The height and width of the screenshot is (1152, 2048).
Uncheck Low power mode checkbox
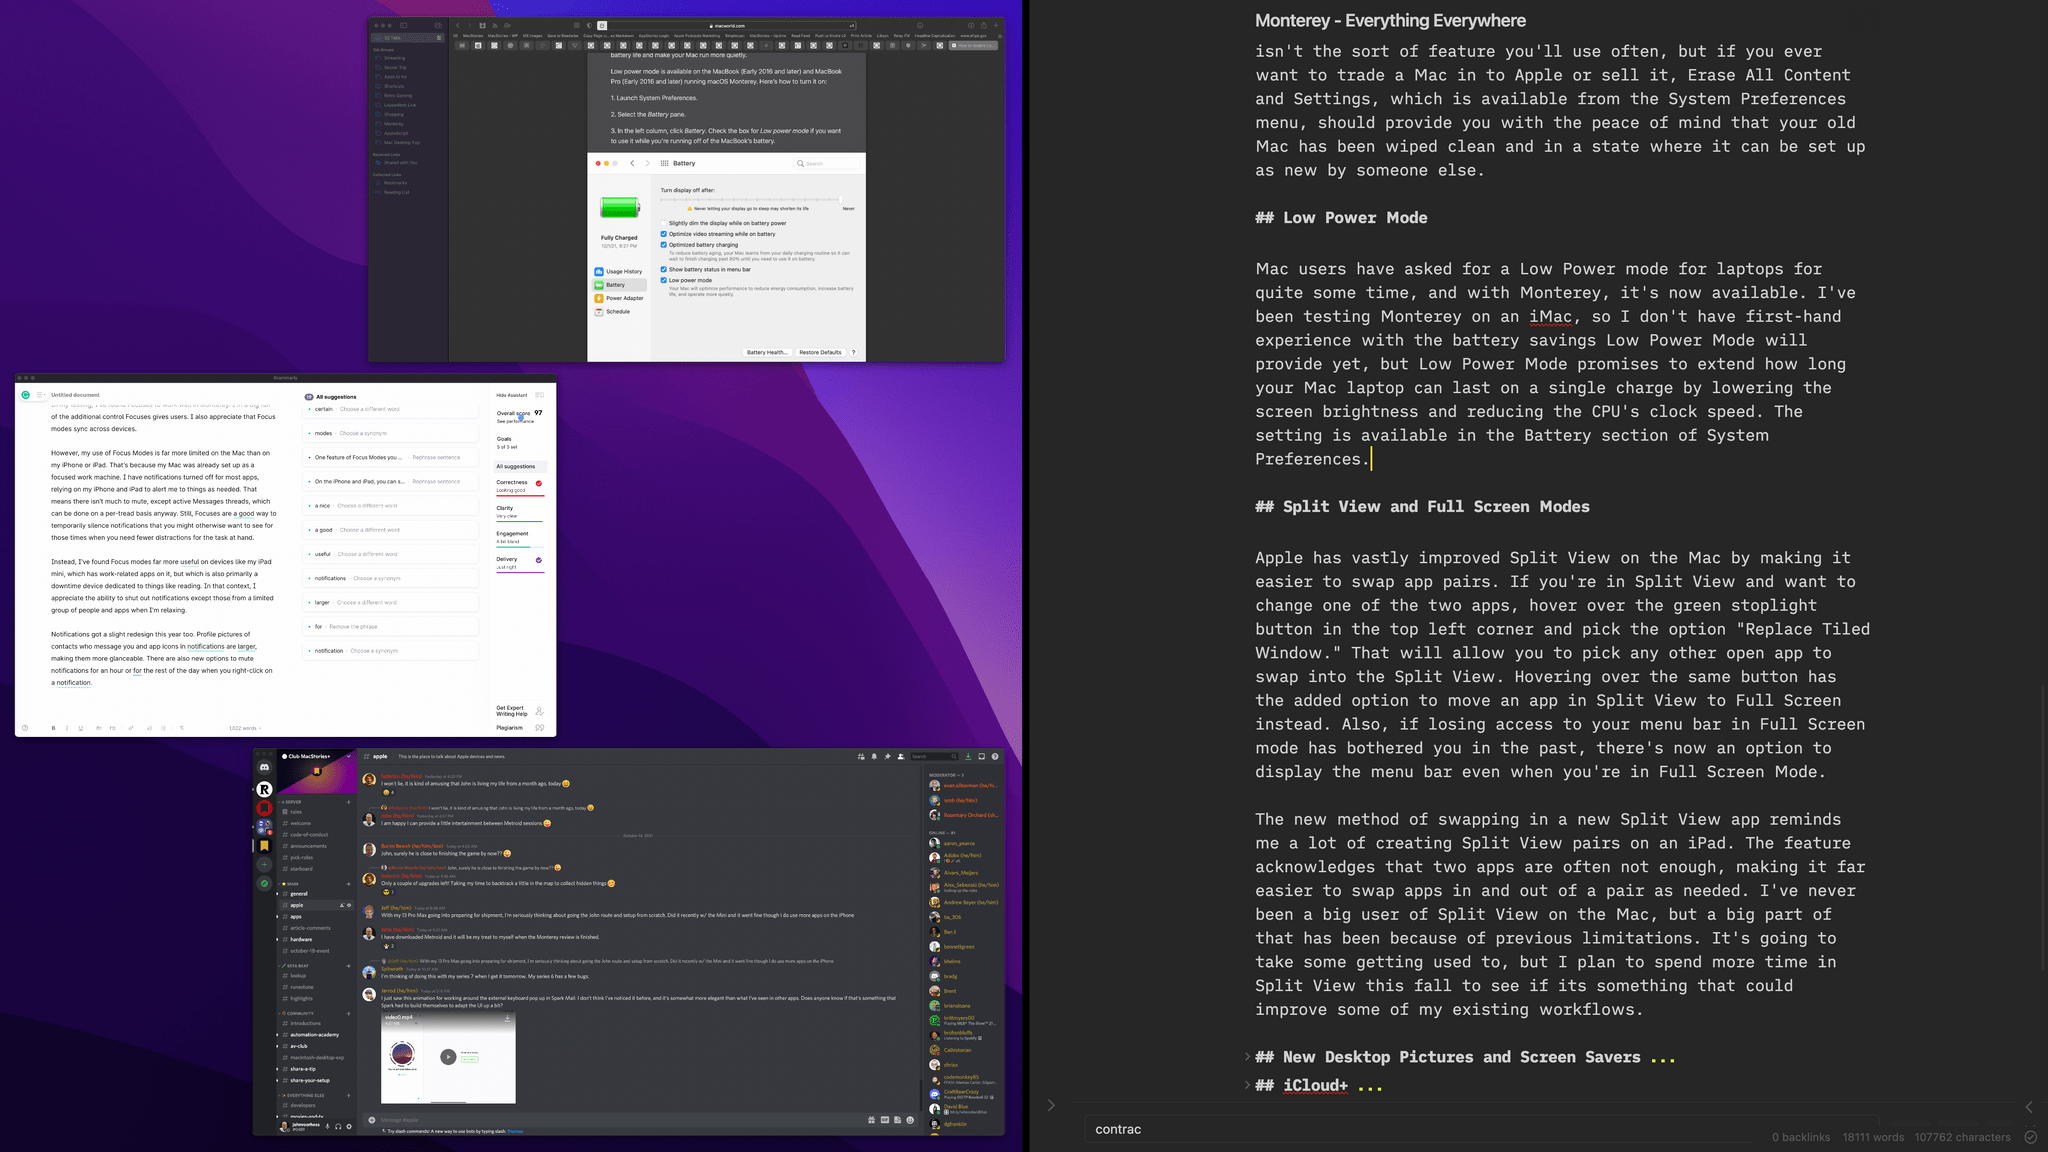coord(663,280)
